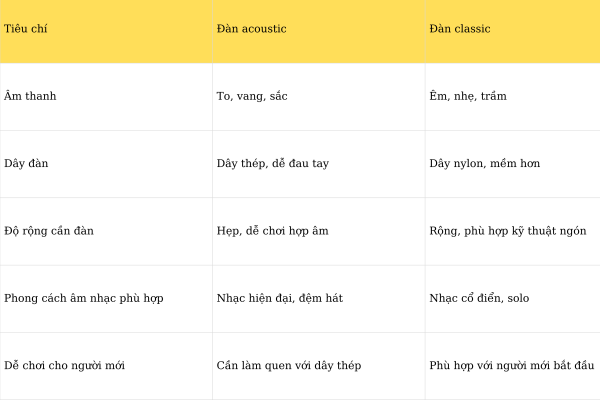600x400 pixels.
Task: Select 'Cần làm quen với dây thép' cell
Action: pyautogui.click(x=288, y=365)
